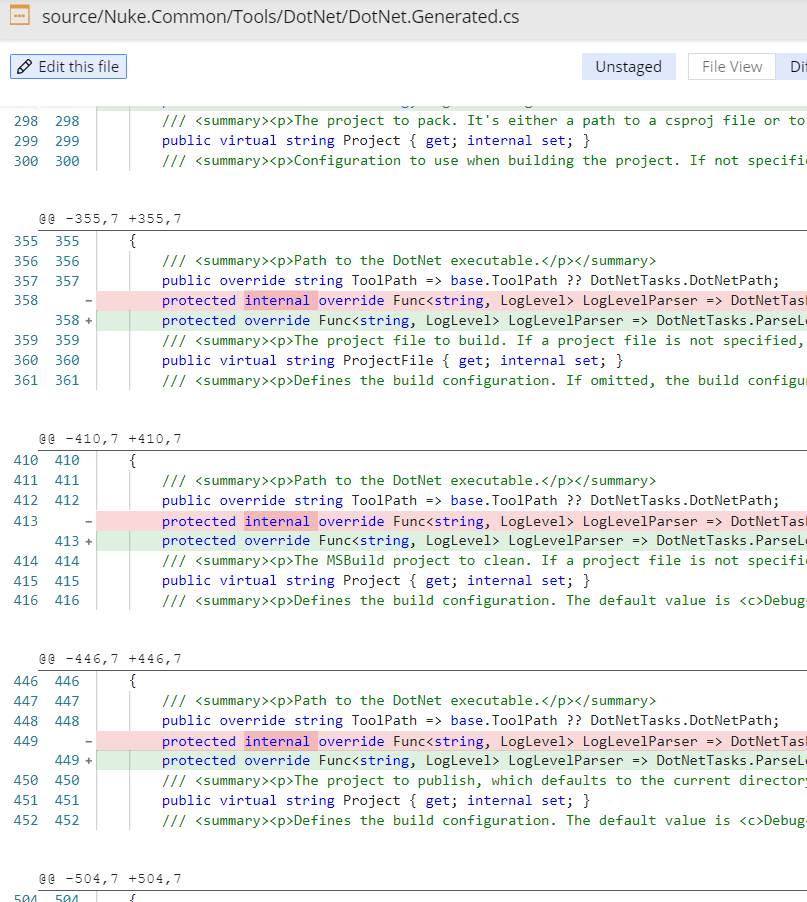
Task: Click line 361 build configuration summary
Action: pos(484,381)
